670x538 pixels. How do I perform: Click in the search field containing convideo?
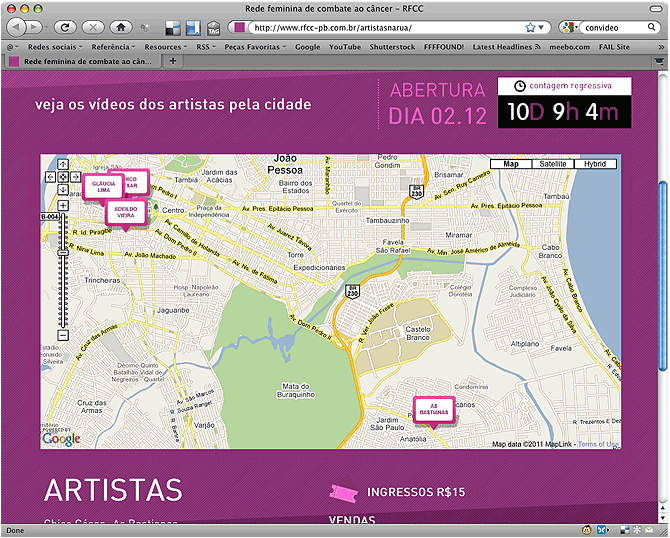coord(614,28)
